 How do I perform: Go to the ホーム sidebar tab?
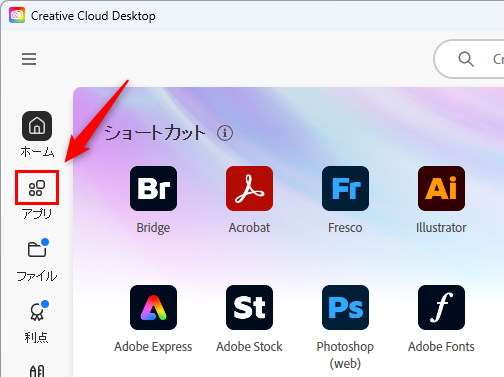37,134
